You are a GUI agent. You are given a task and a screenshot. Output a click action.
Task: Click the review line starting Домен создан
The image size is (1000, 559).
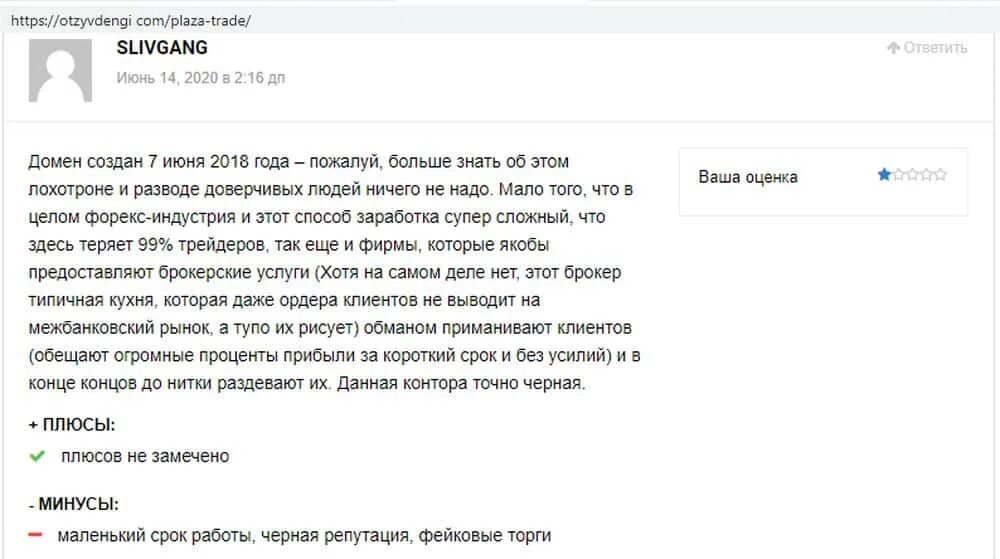click(298, 162)
